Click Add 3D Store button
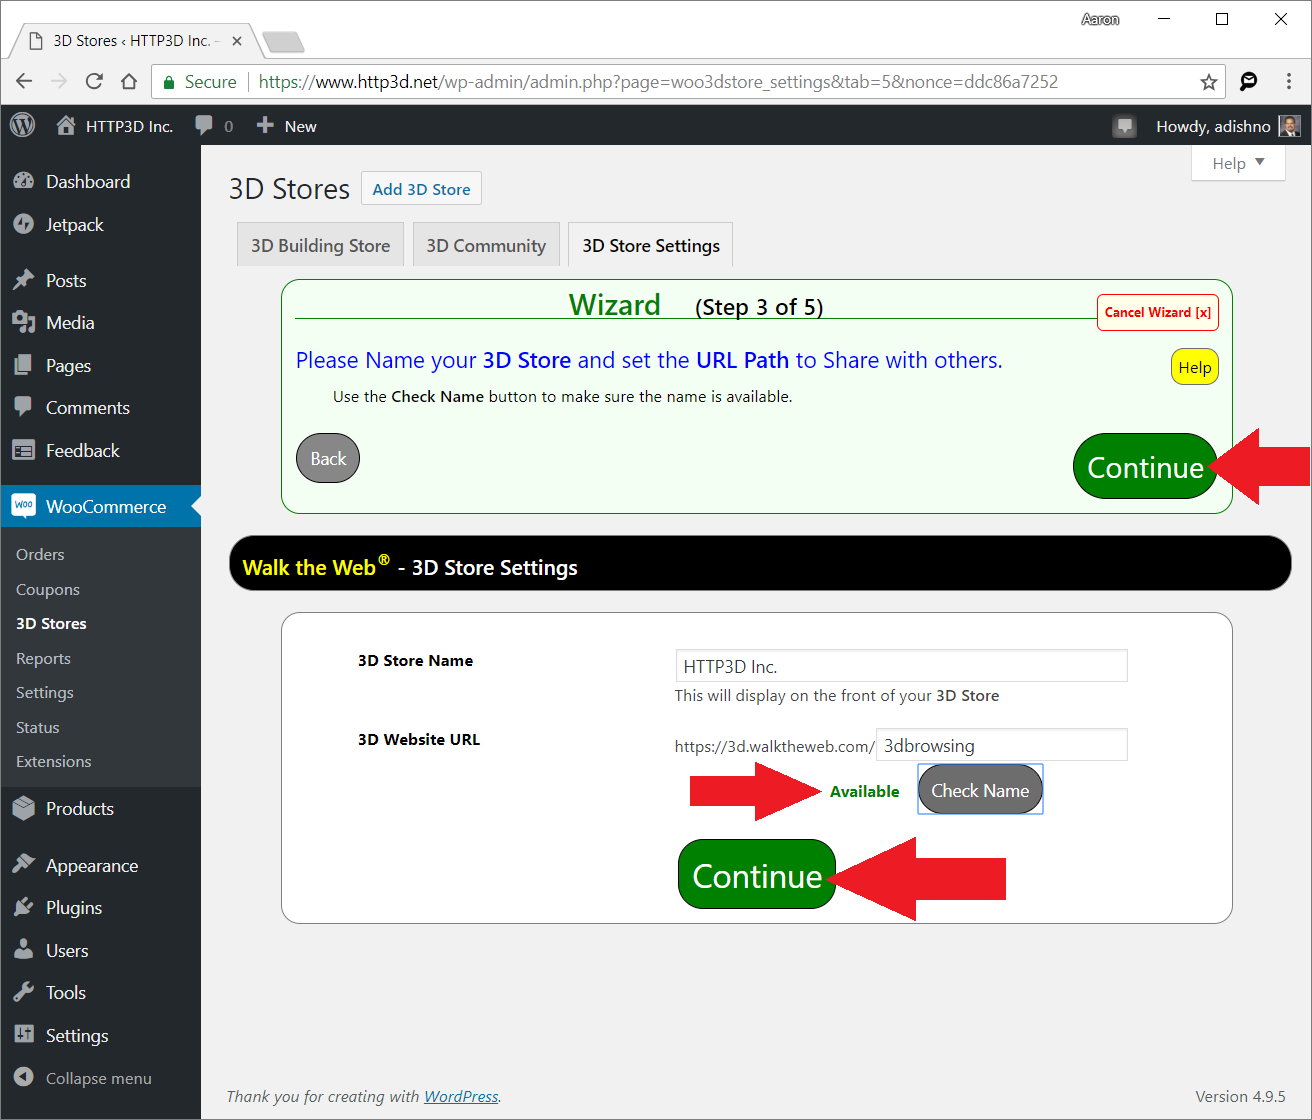The height and width of the screenshot is (1120, 1312). pyautogui.click(x=421, y=189)
